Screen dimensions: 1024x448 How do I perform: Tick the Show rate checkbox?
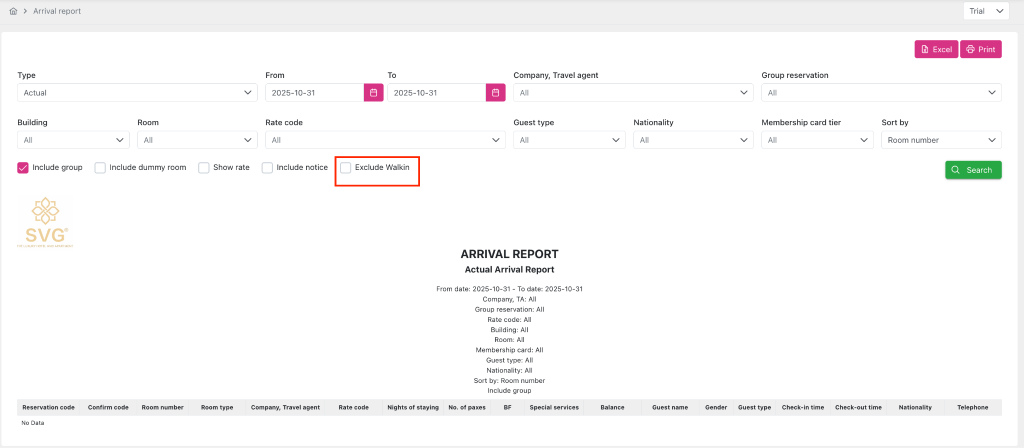pos(204,168)
